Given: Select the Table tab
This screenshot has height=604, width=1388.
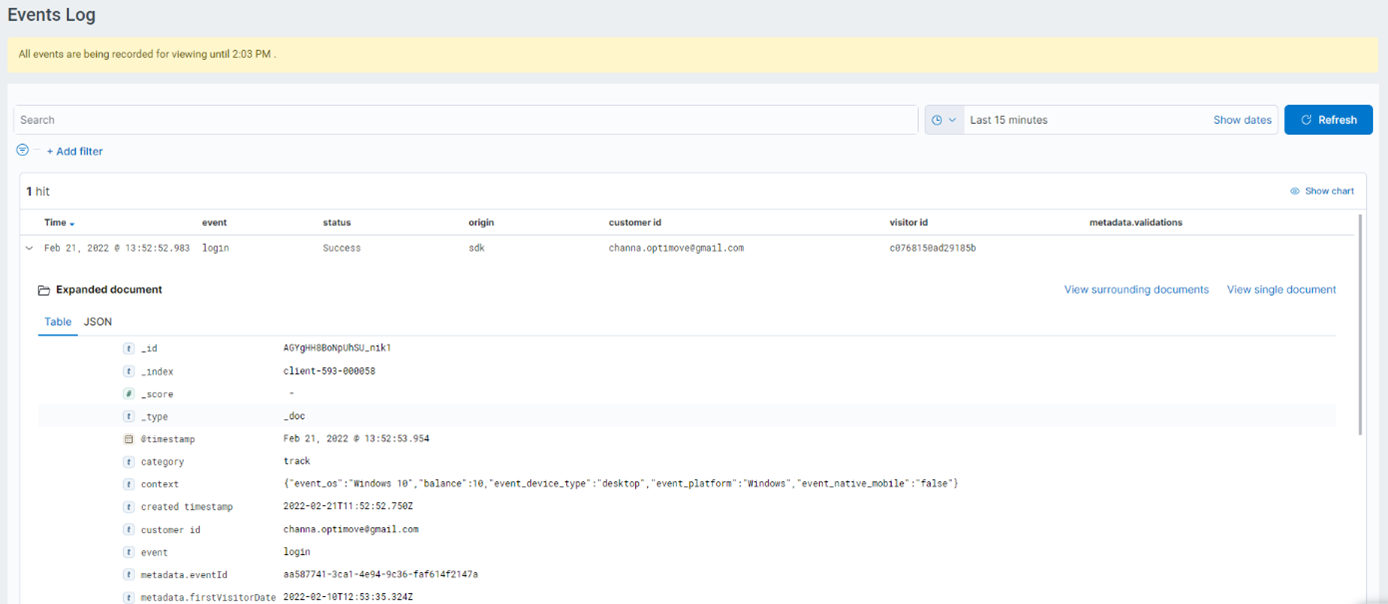Looking at the screenshot, I should (58, 322).
